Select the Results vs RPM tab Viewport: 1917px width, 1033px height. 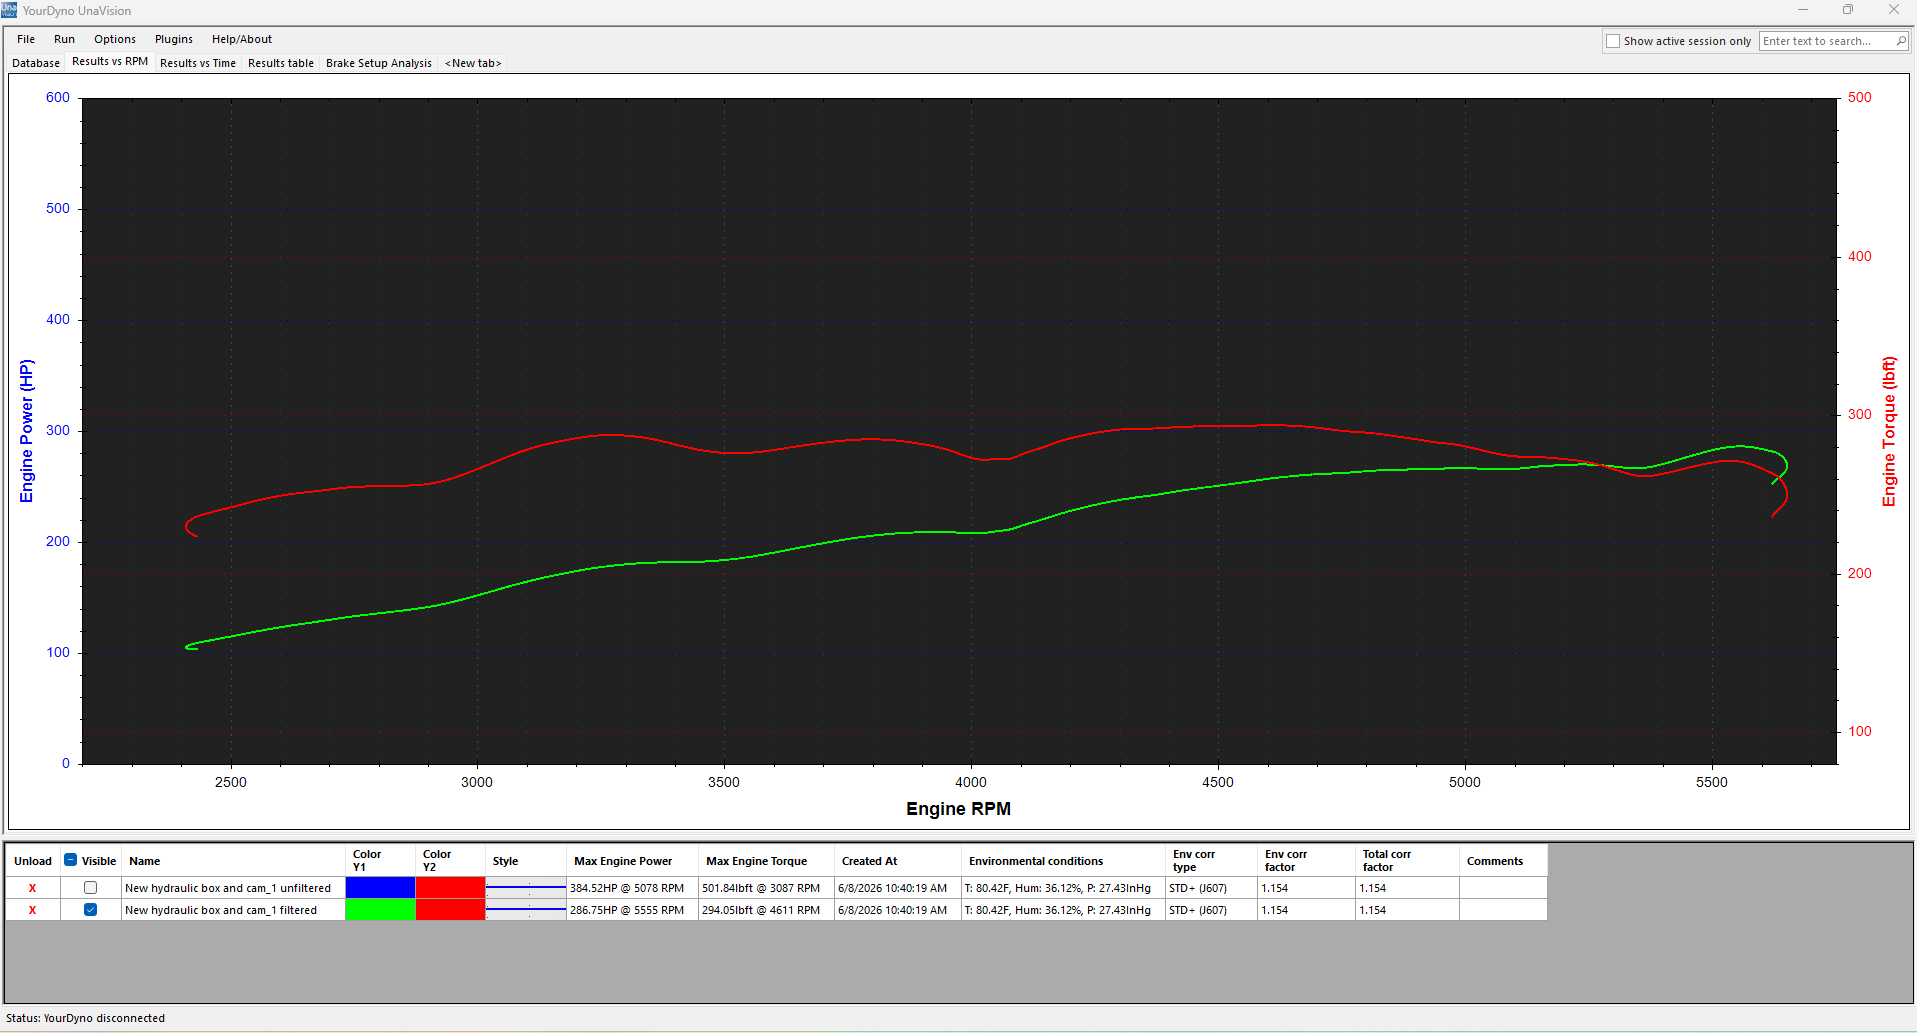coord(110,62)
